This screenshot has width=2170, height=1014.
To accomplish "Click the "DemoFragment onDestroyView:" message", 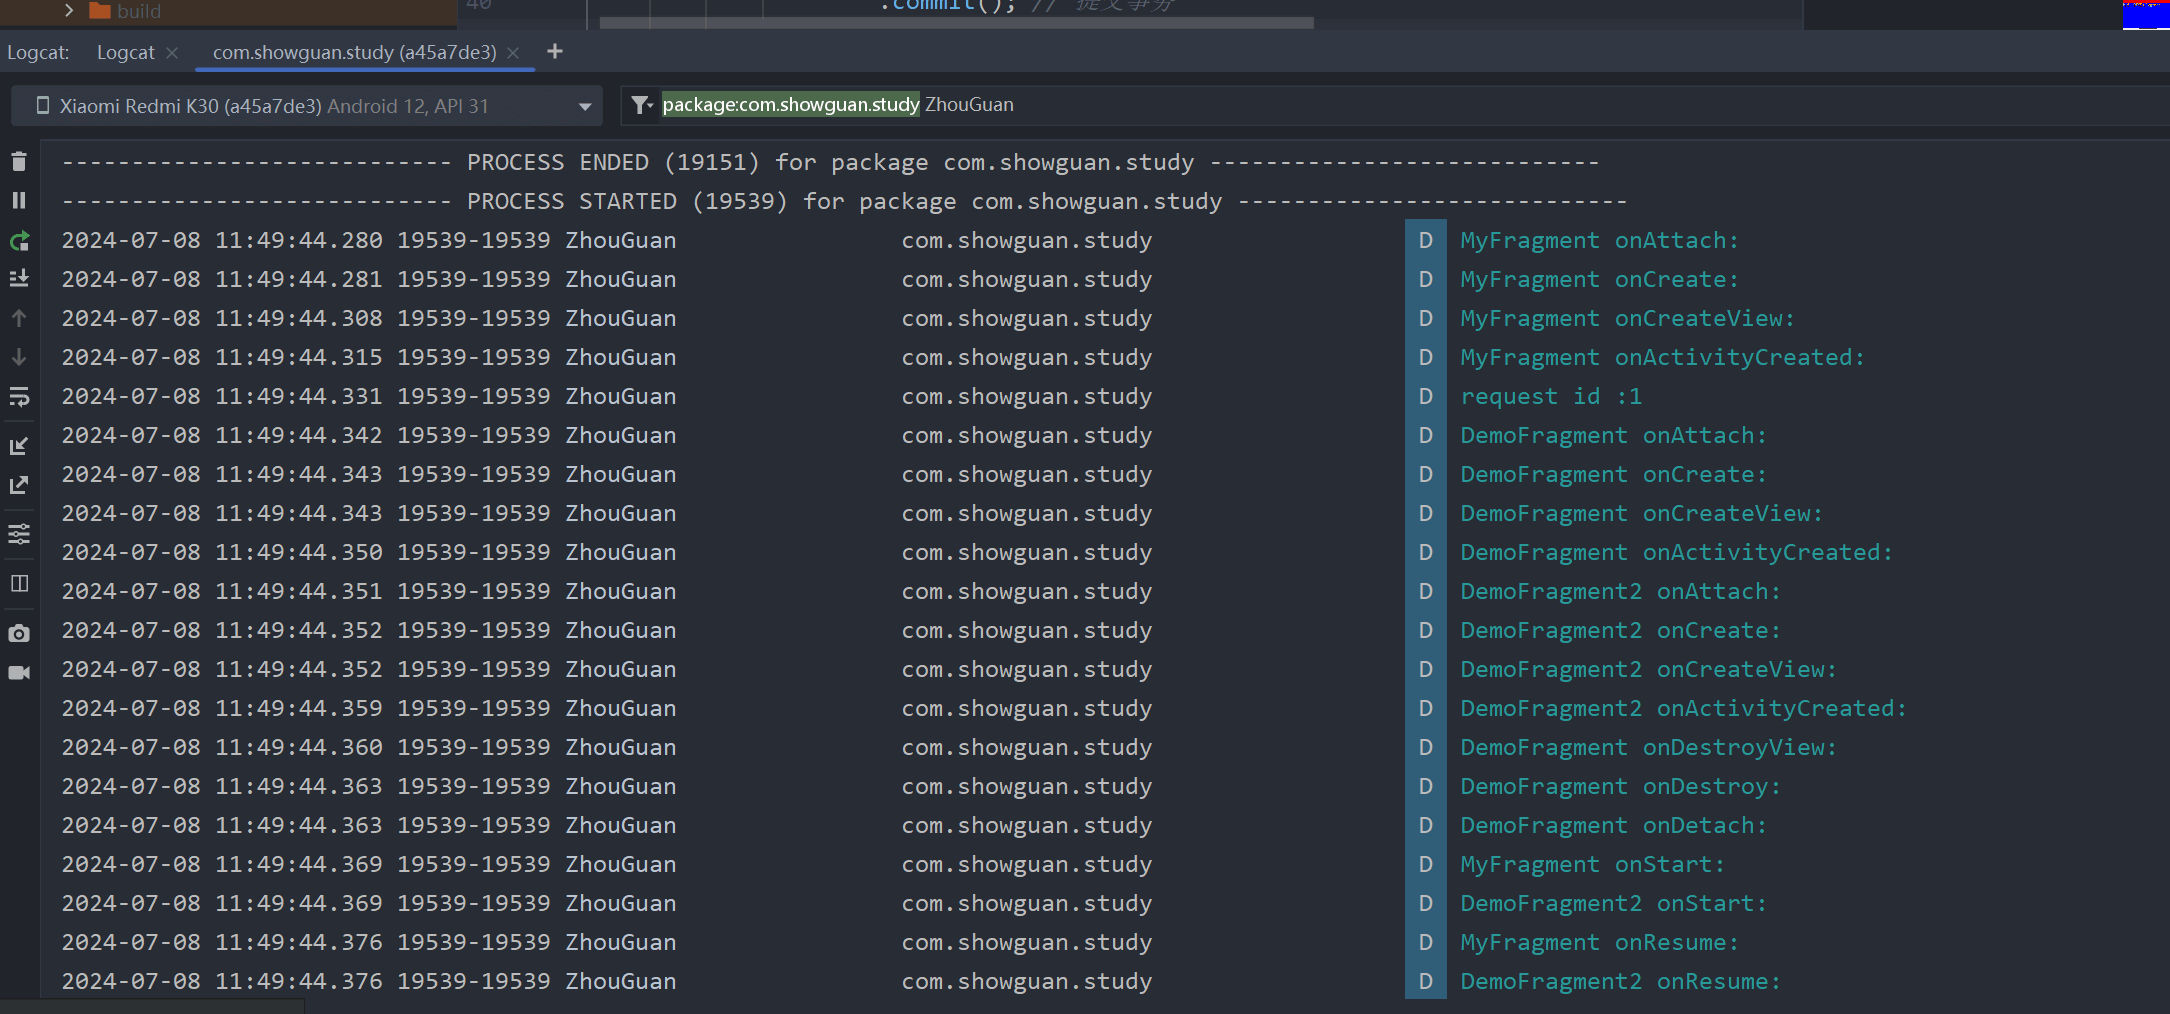I will point(1649,747).
